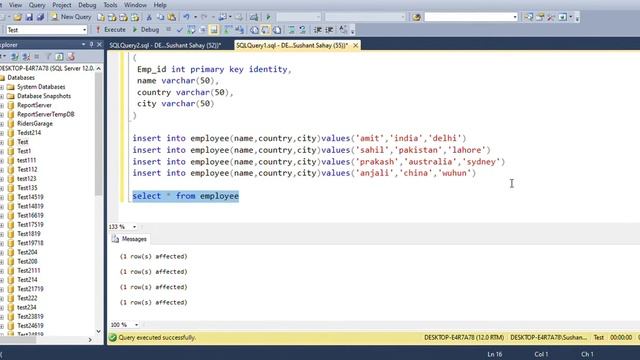Click the Copy icon in the toolbar
Image resolution: width=640 pixels, height=360 pixels.
coord(160,17)
